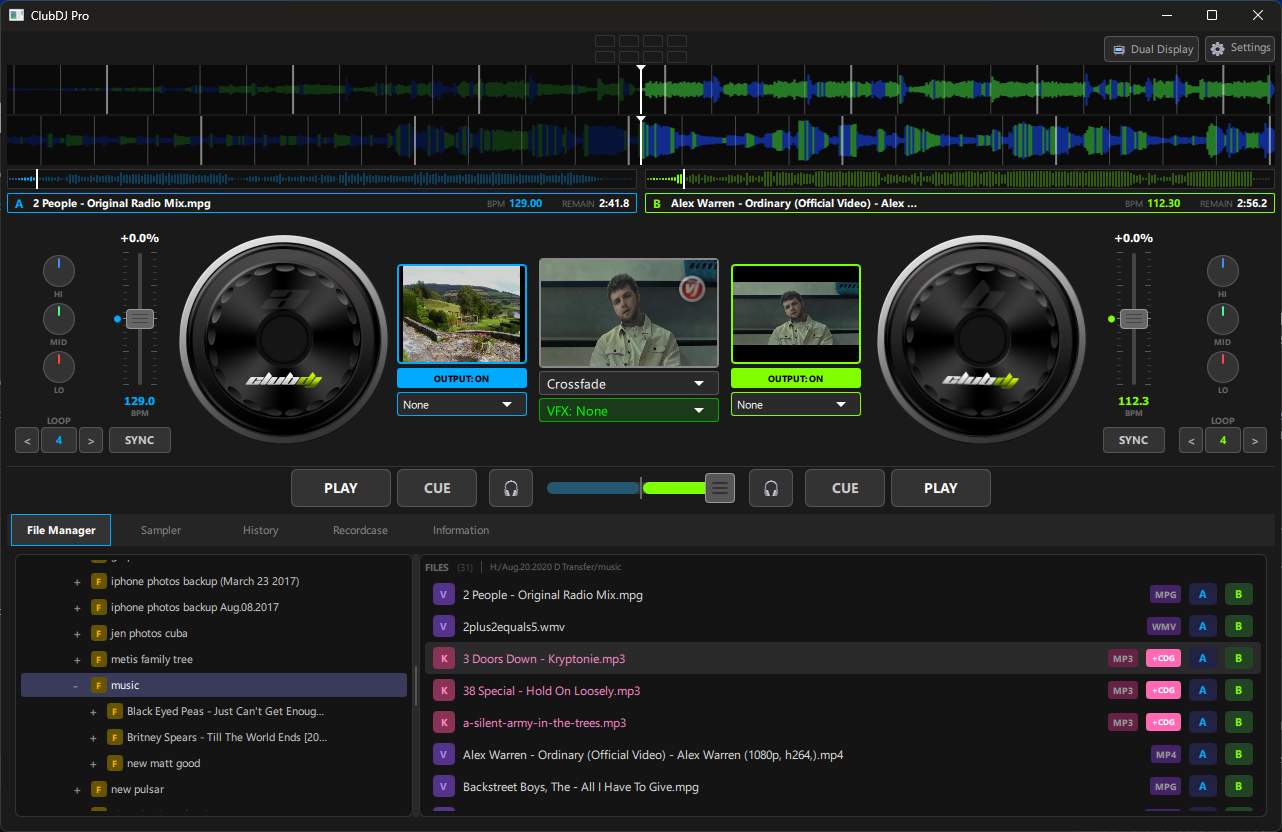Open the History tab
Image resolution: width=1282 pixels, height=832 pixels.
pos(260,530)
